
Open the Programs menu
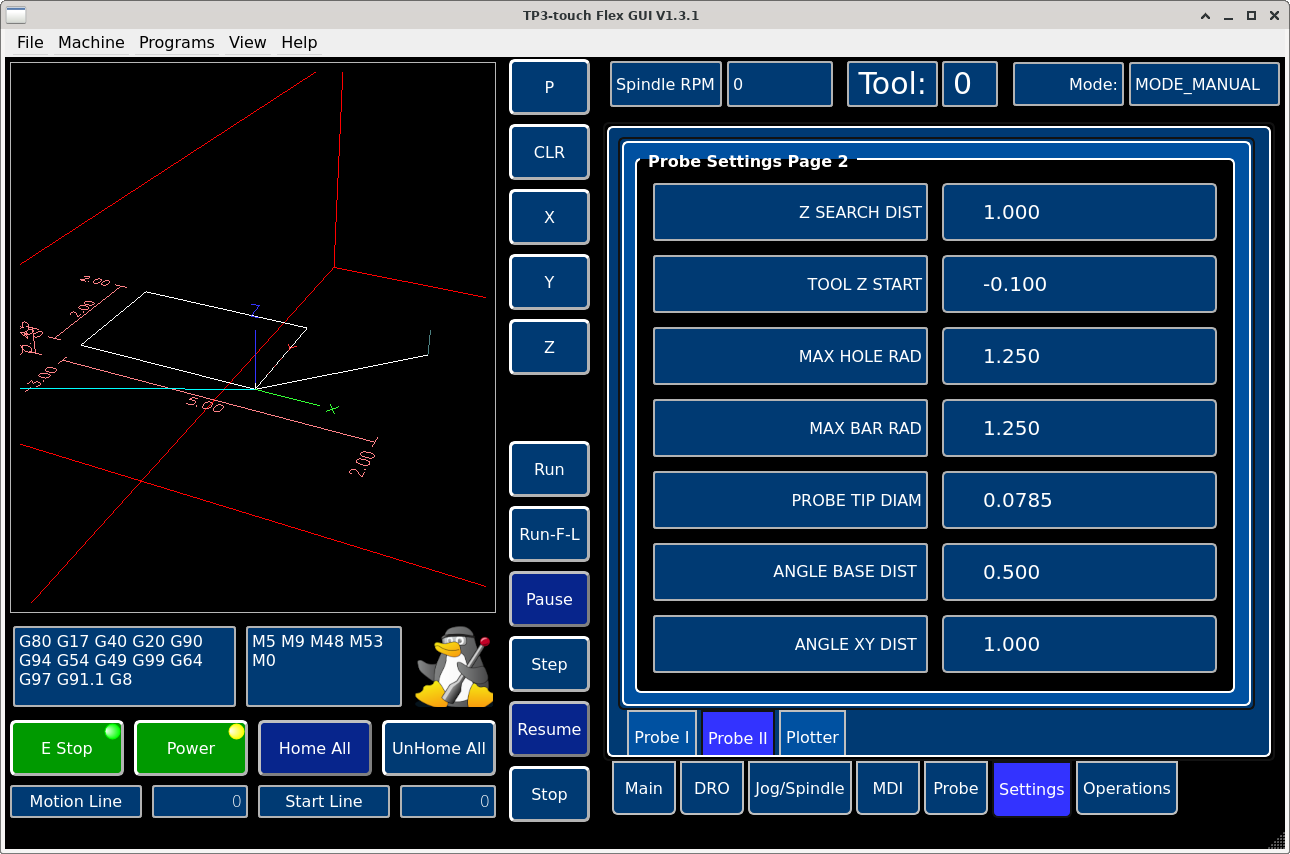click(x=176, y=42)
